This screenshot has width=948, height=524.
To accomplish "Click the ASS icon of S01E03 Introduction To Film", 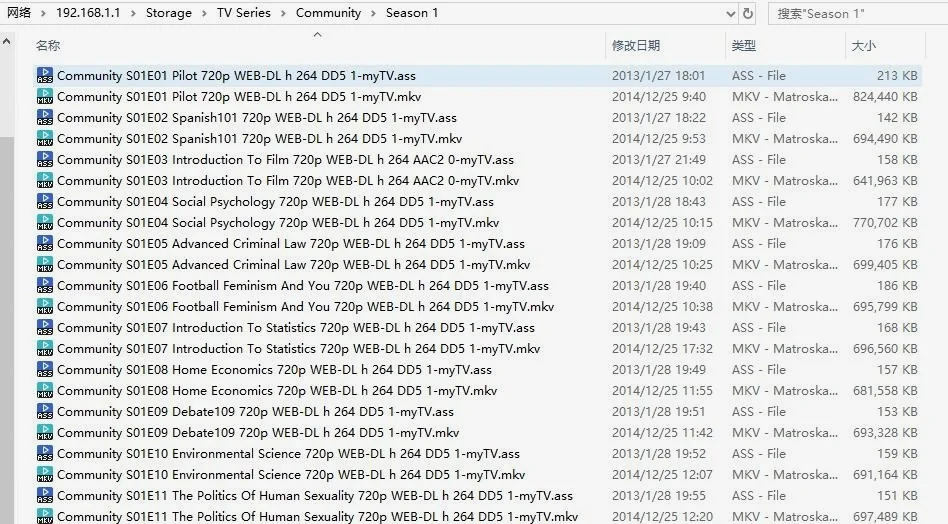I will (x=45, y=160).
